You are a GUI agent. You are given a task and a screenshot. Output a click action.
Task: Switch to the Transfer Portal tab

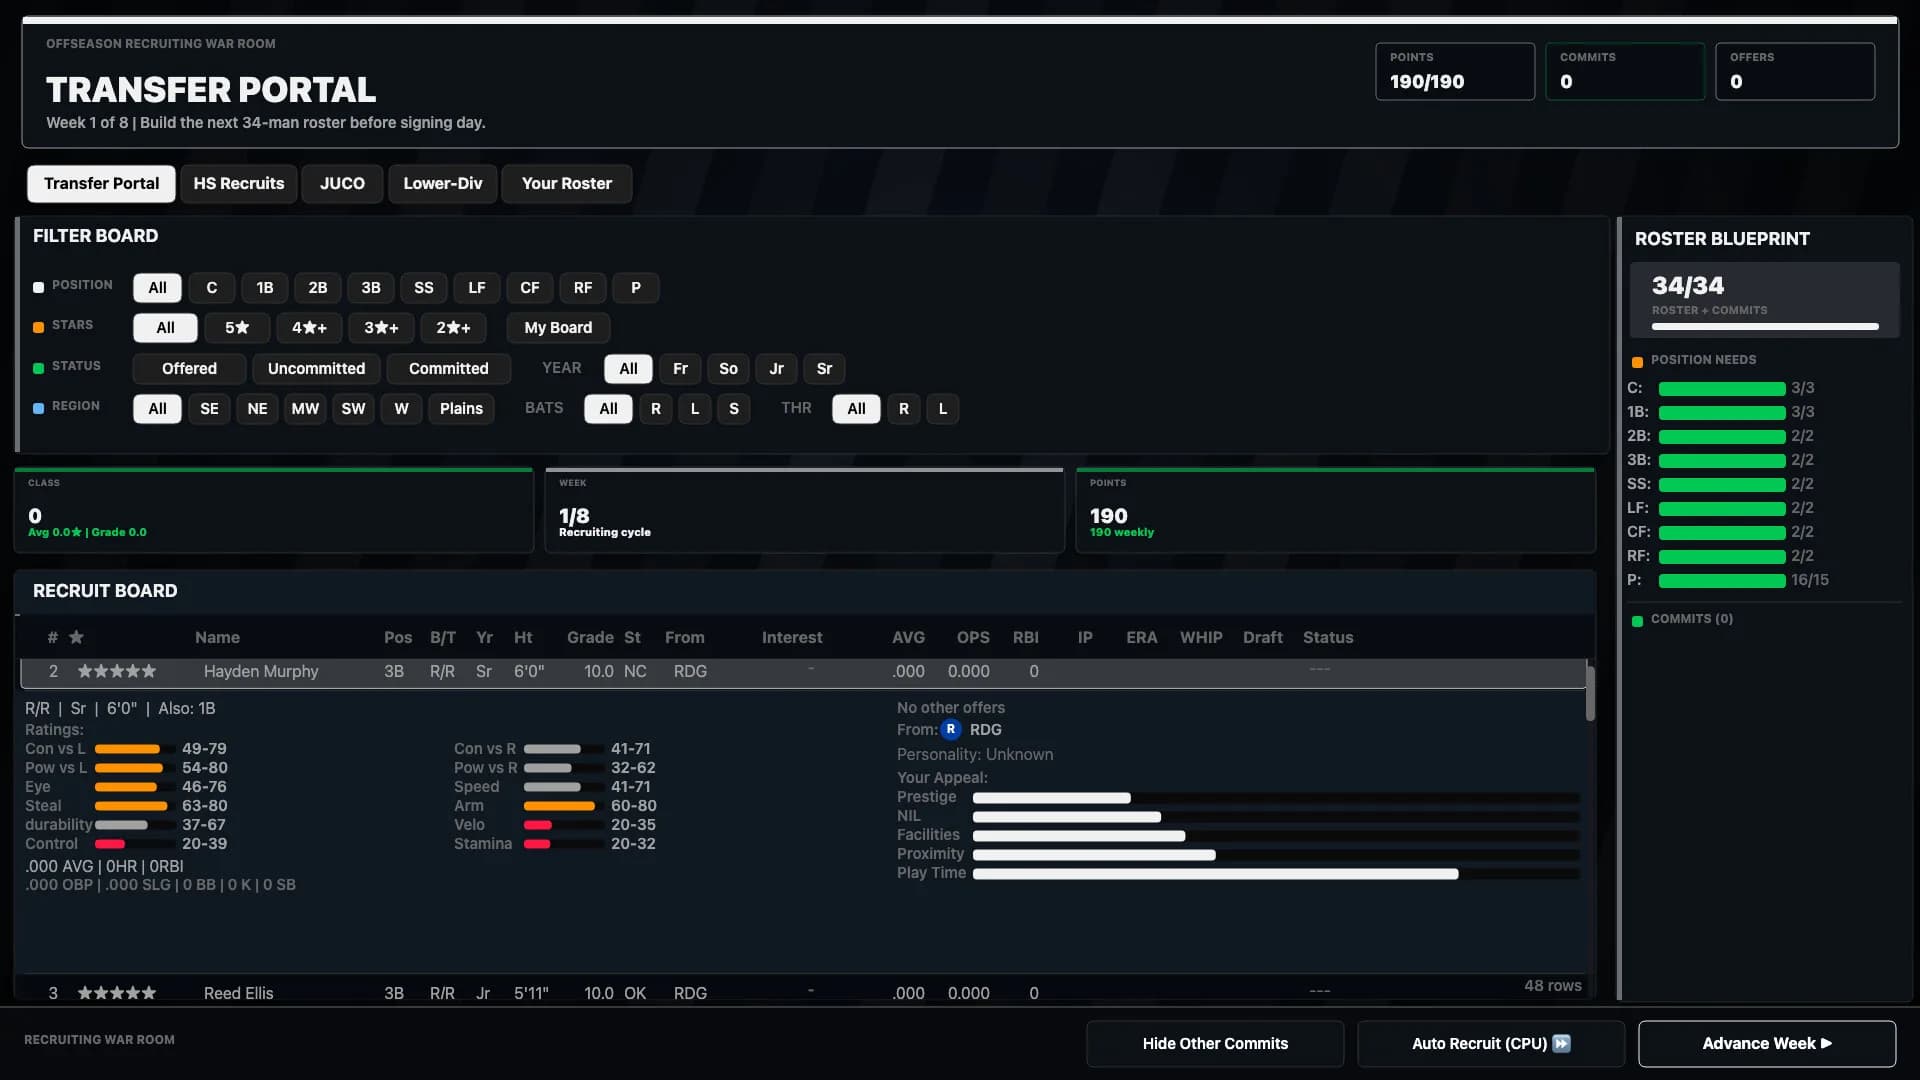pos(101,184)
